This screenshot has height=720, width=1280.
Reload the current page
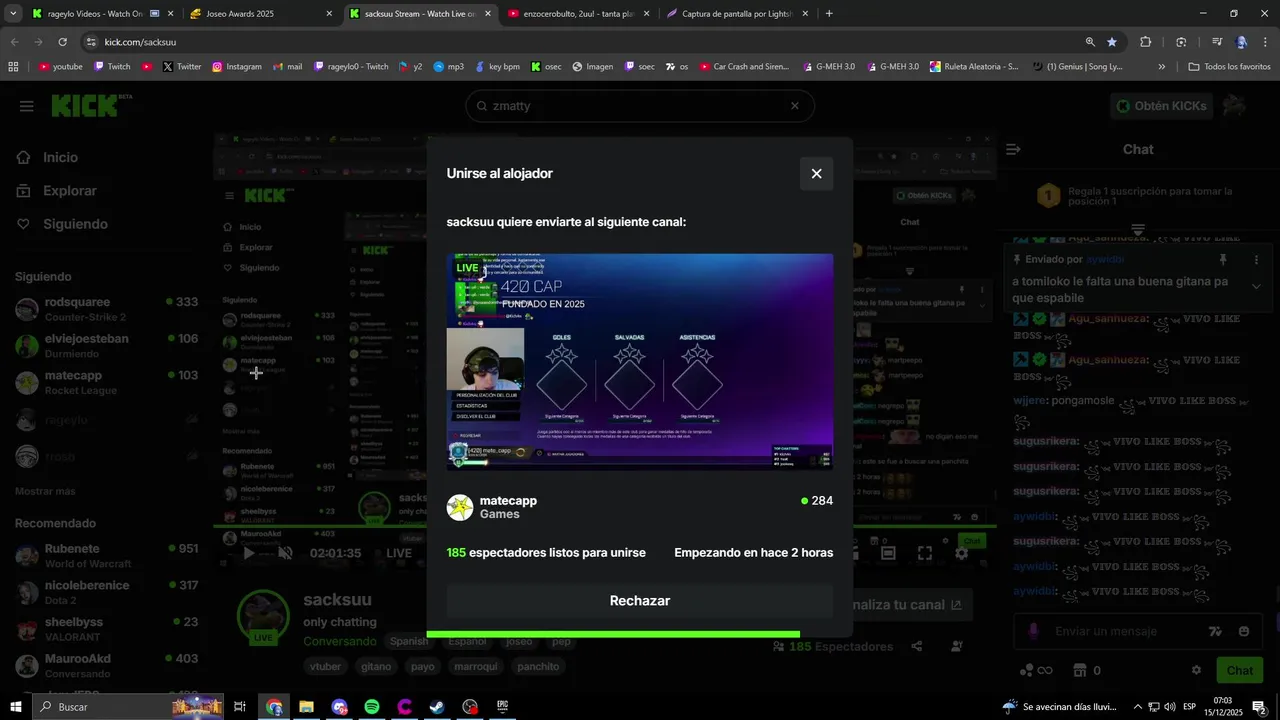(x=62, y=42)
